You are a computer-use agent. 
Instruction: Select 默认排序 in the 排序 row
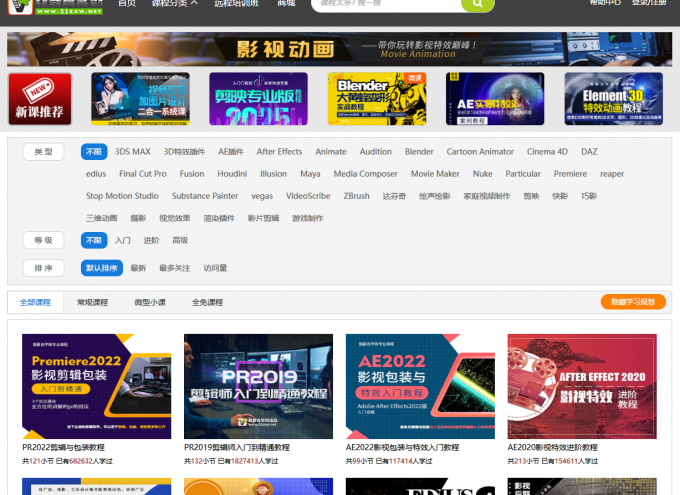click(x=102, y=268)
